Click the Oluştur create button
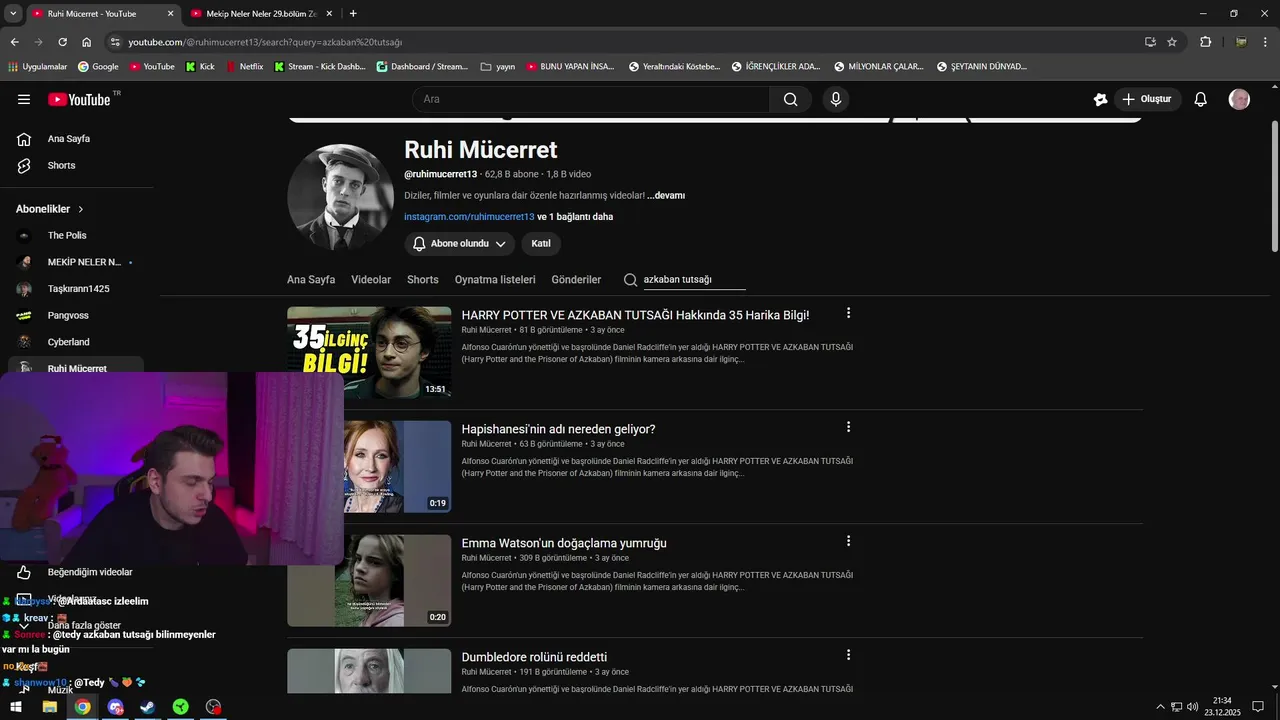Viewport: 1280px width, 720px height. click(1148, 99)
